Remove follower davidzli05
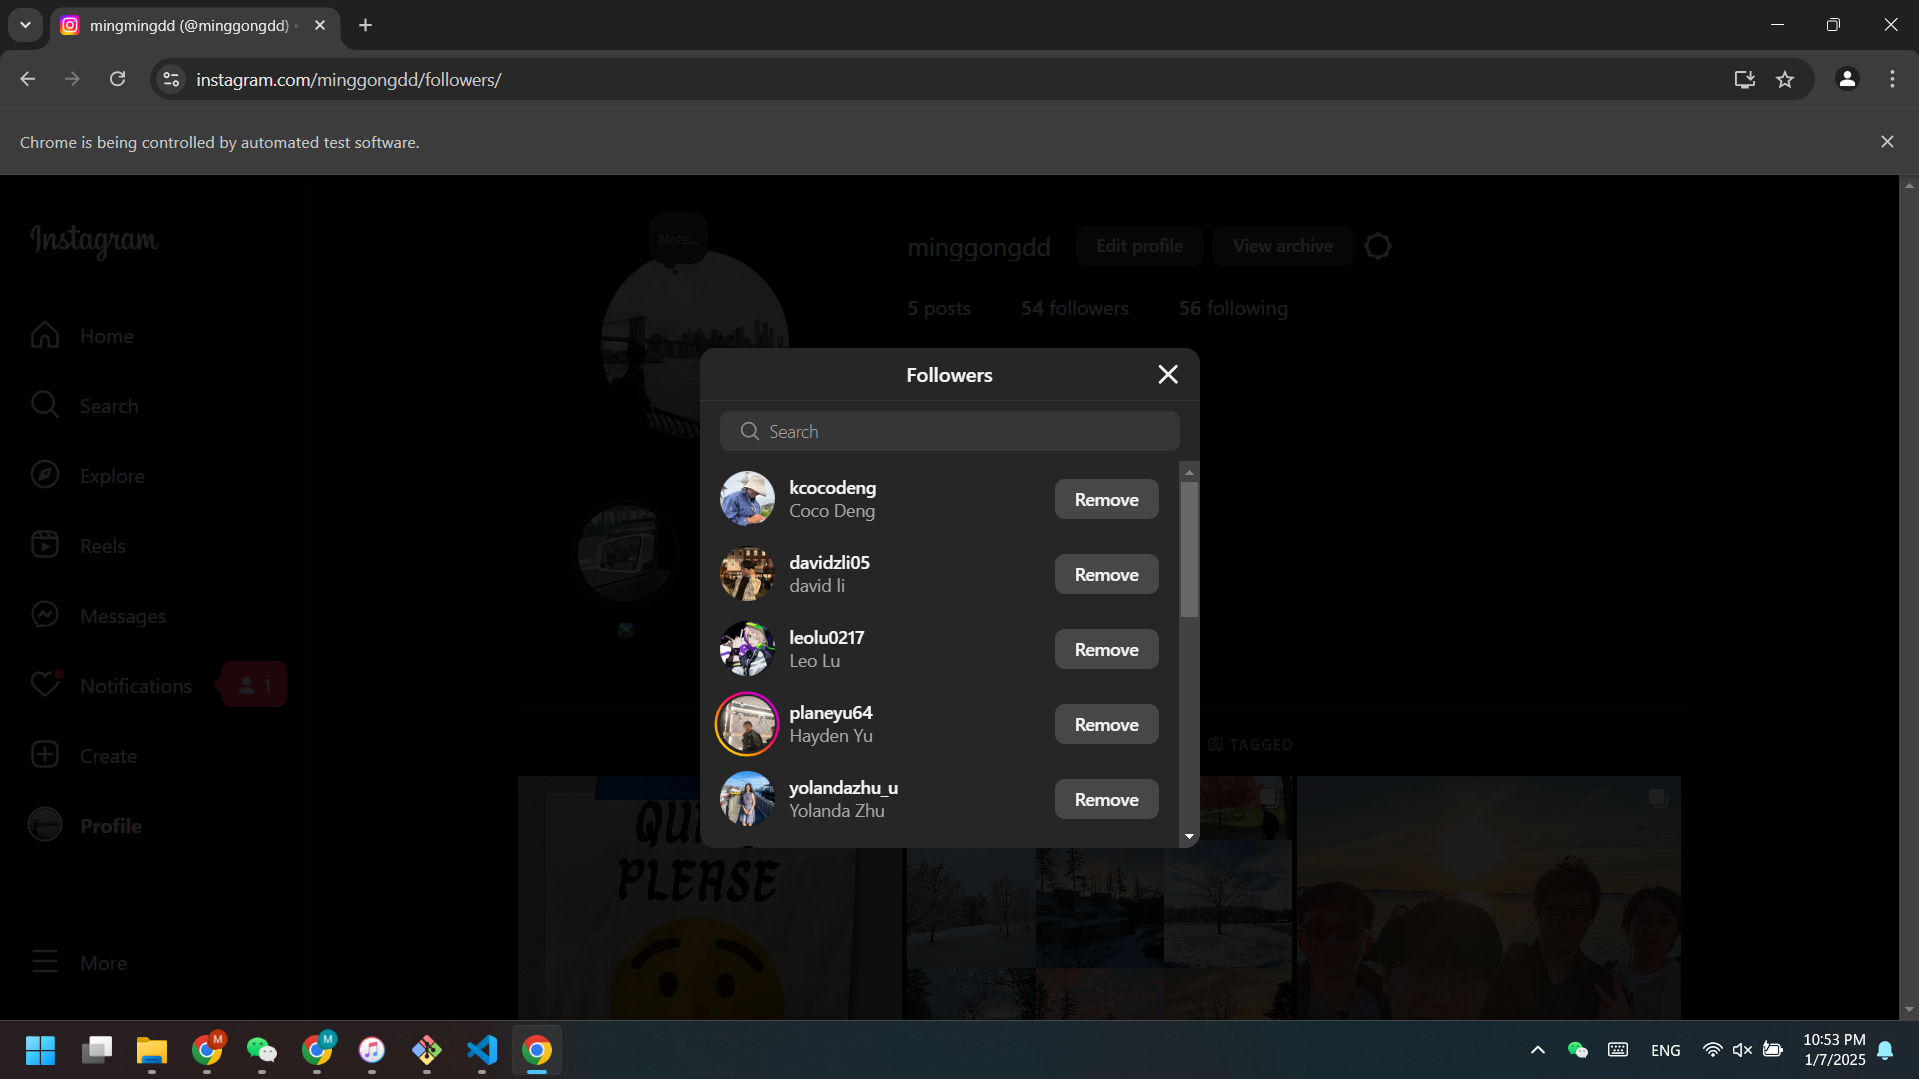Image resolution: width=1919 pixels, height=1079 pixels. pos(1106,574)
